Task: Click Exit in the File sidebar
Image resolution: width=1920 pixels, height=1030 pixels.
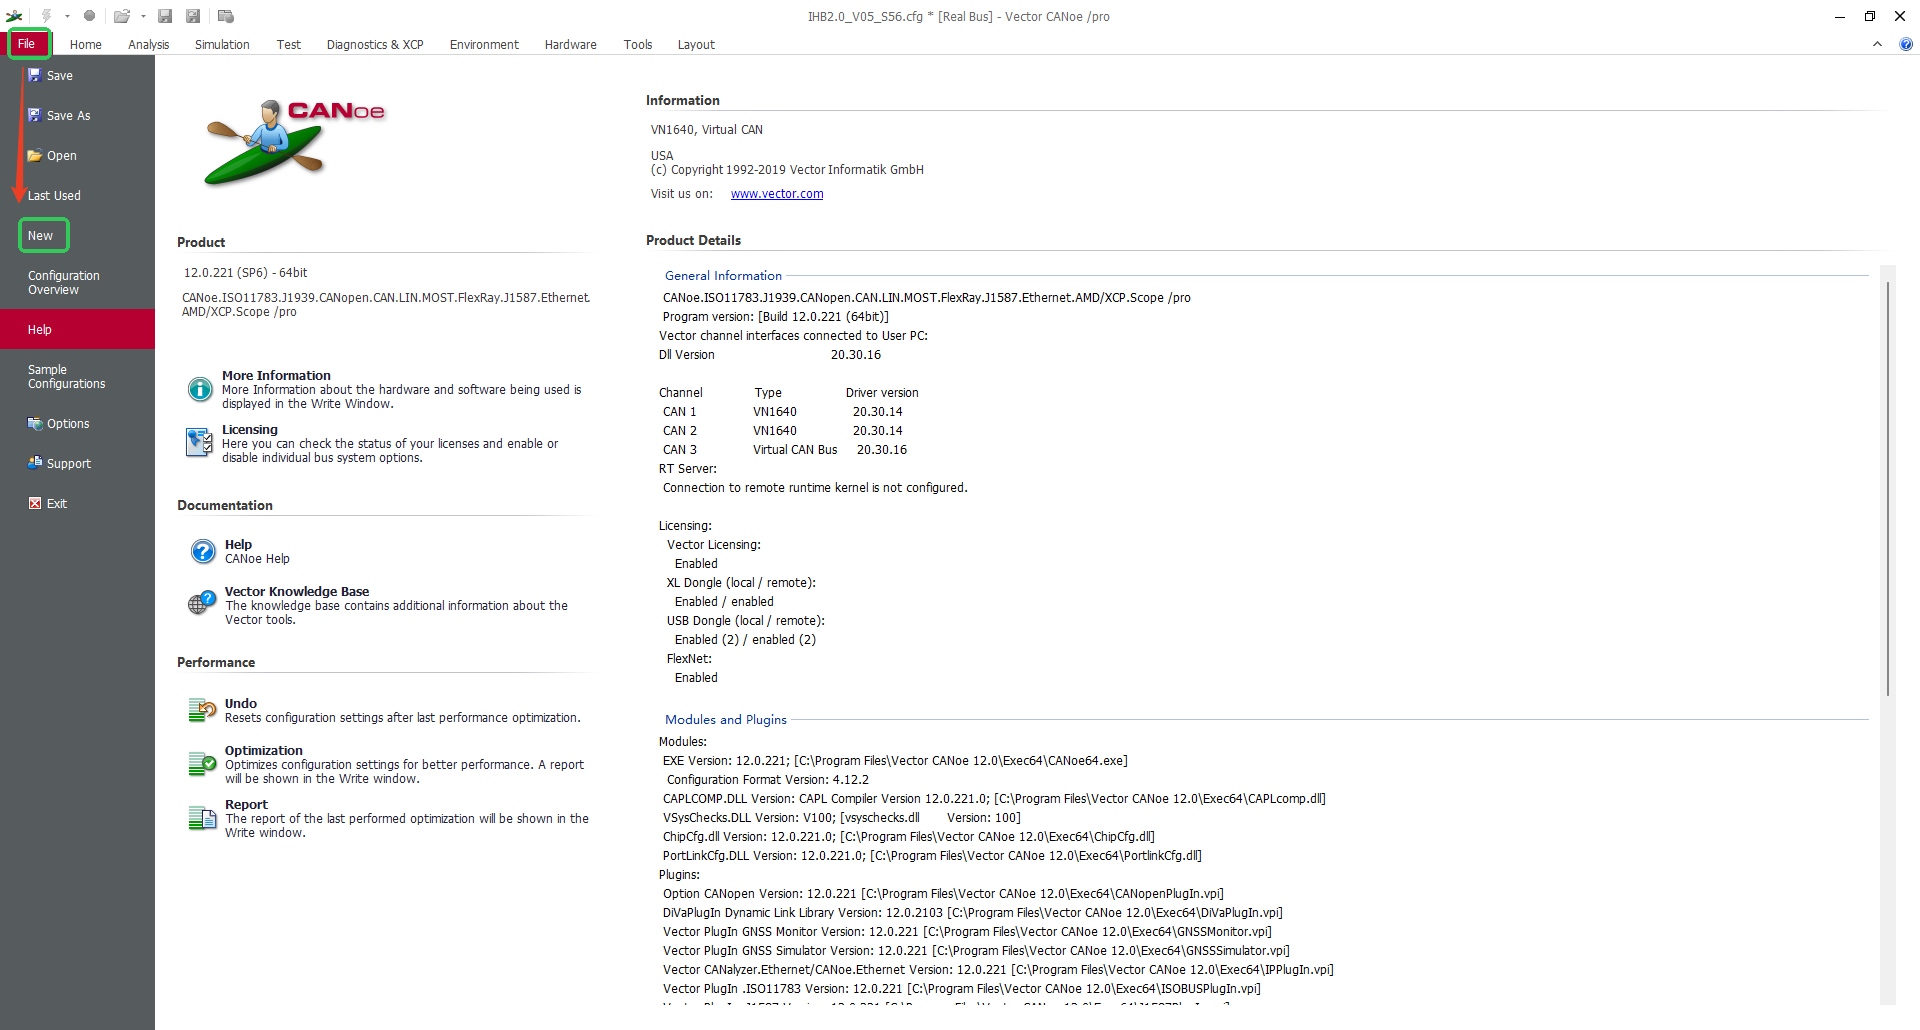Action: (77, 504)
